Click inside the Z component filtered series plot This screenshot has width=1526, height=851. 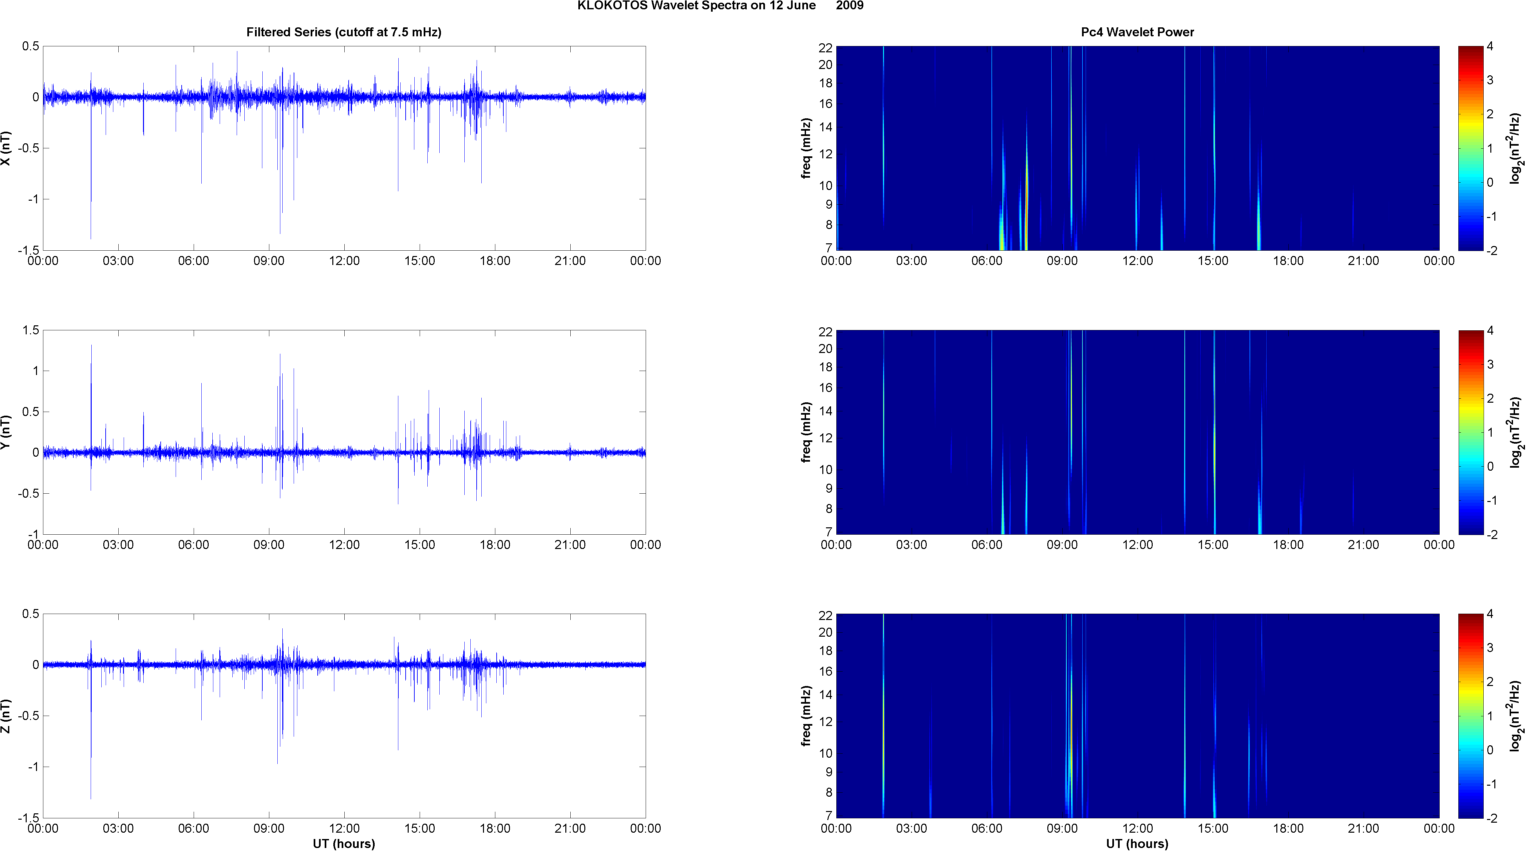click(344, 716)
